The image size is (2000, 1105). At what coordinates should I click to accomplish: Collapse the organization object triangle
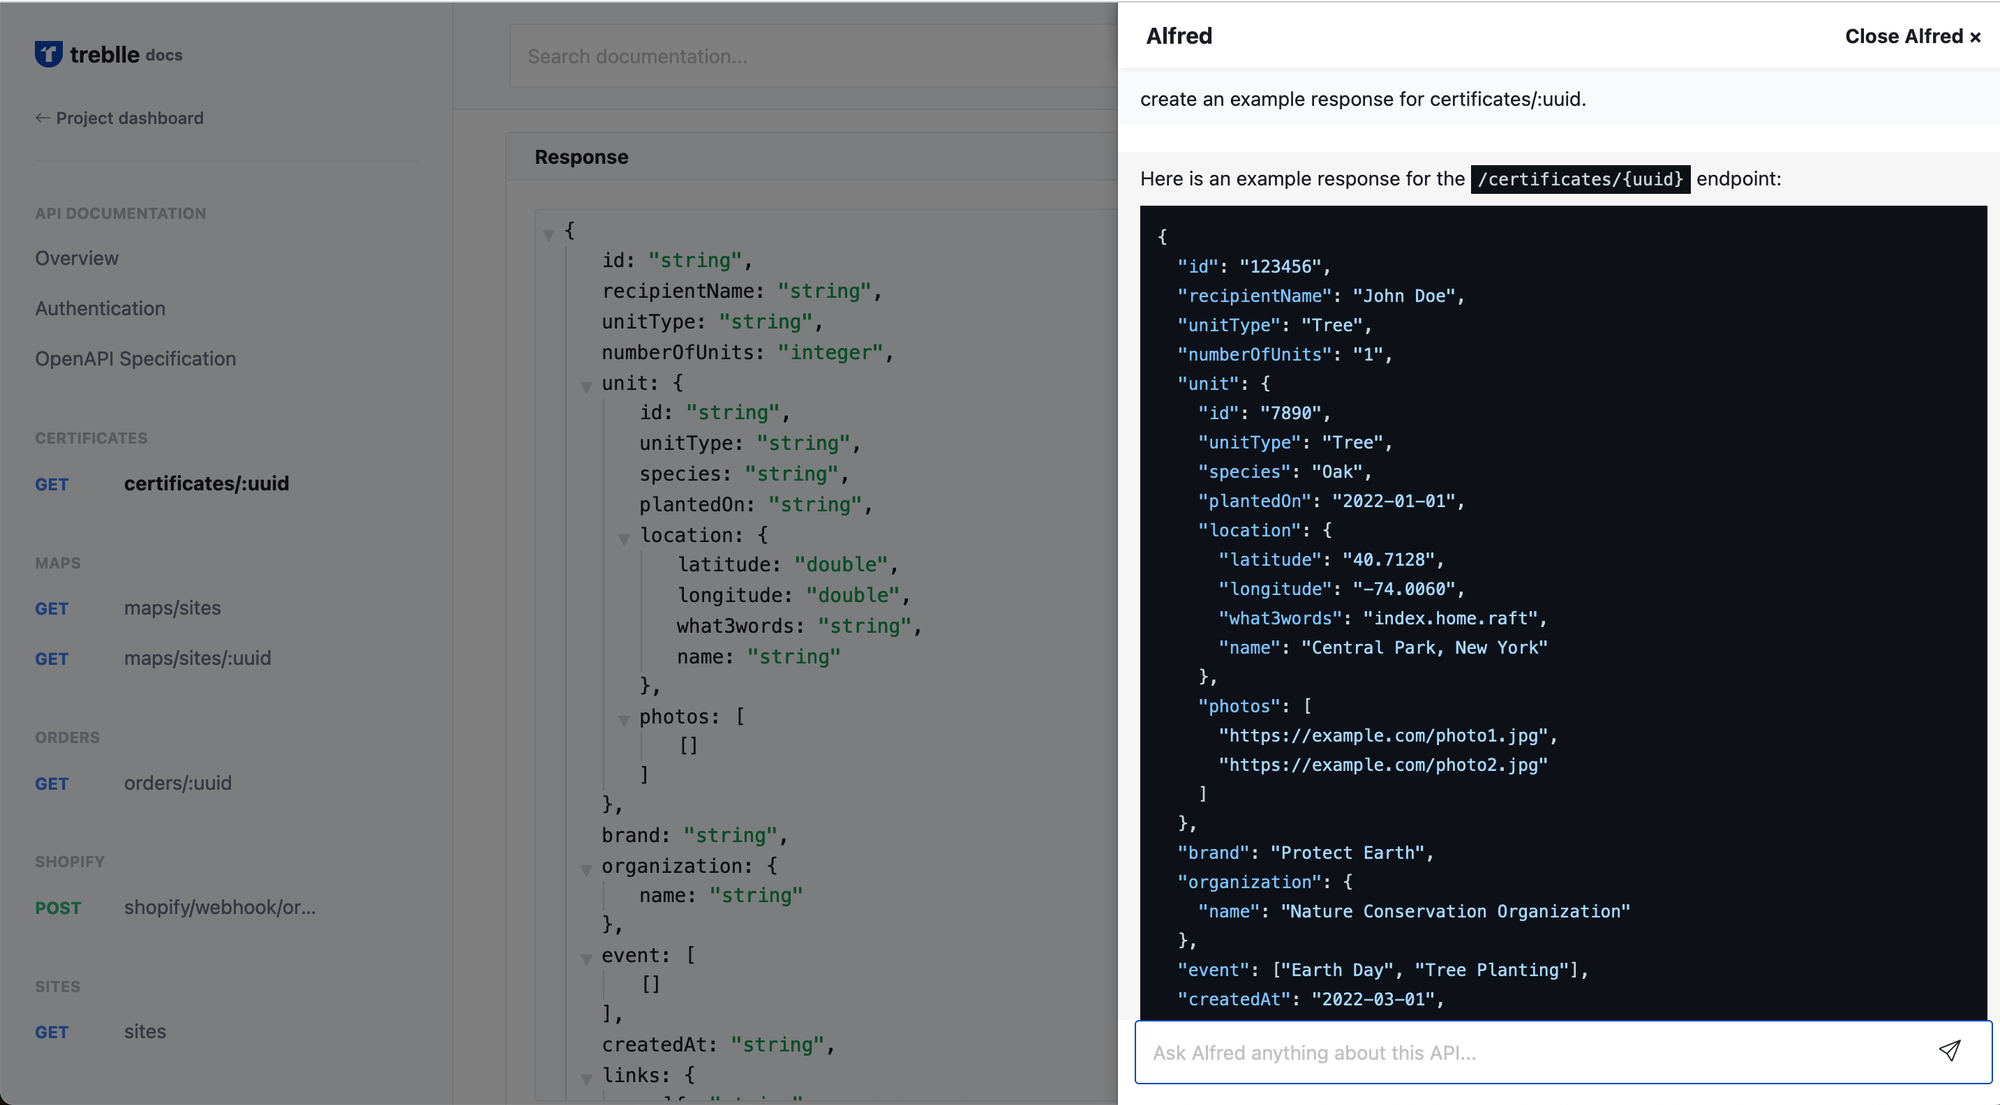click(586, 869)
